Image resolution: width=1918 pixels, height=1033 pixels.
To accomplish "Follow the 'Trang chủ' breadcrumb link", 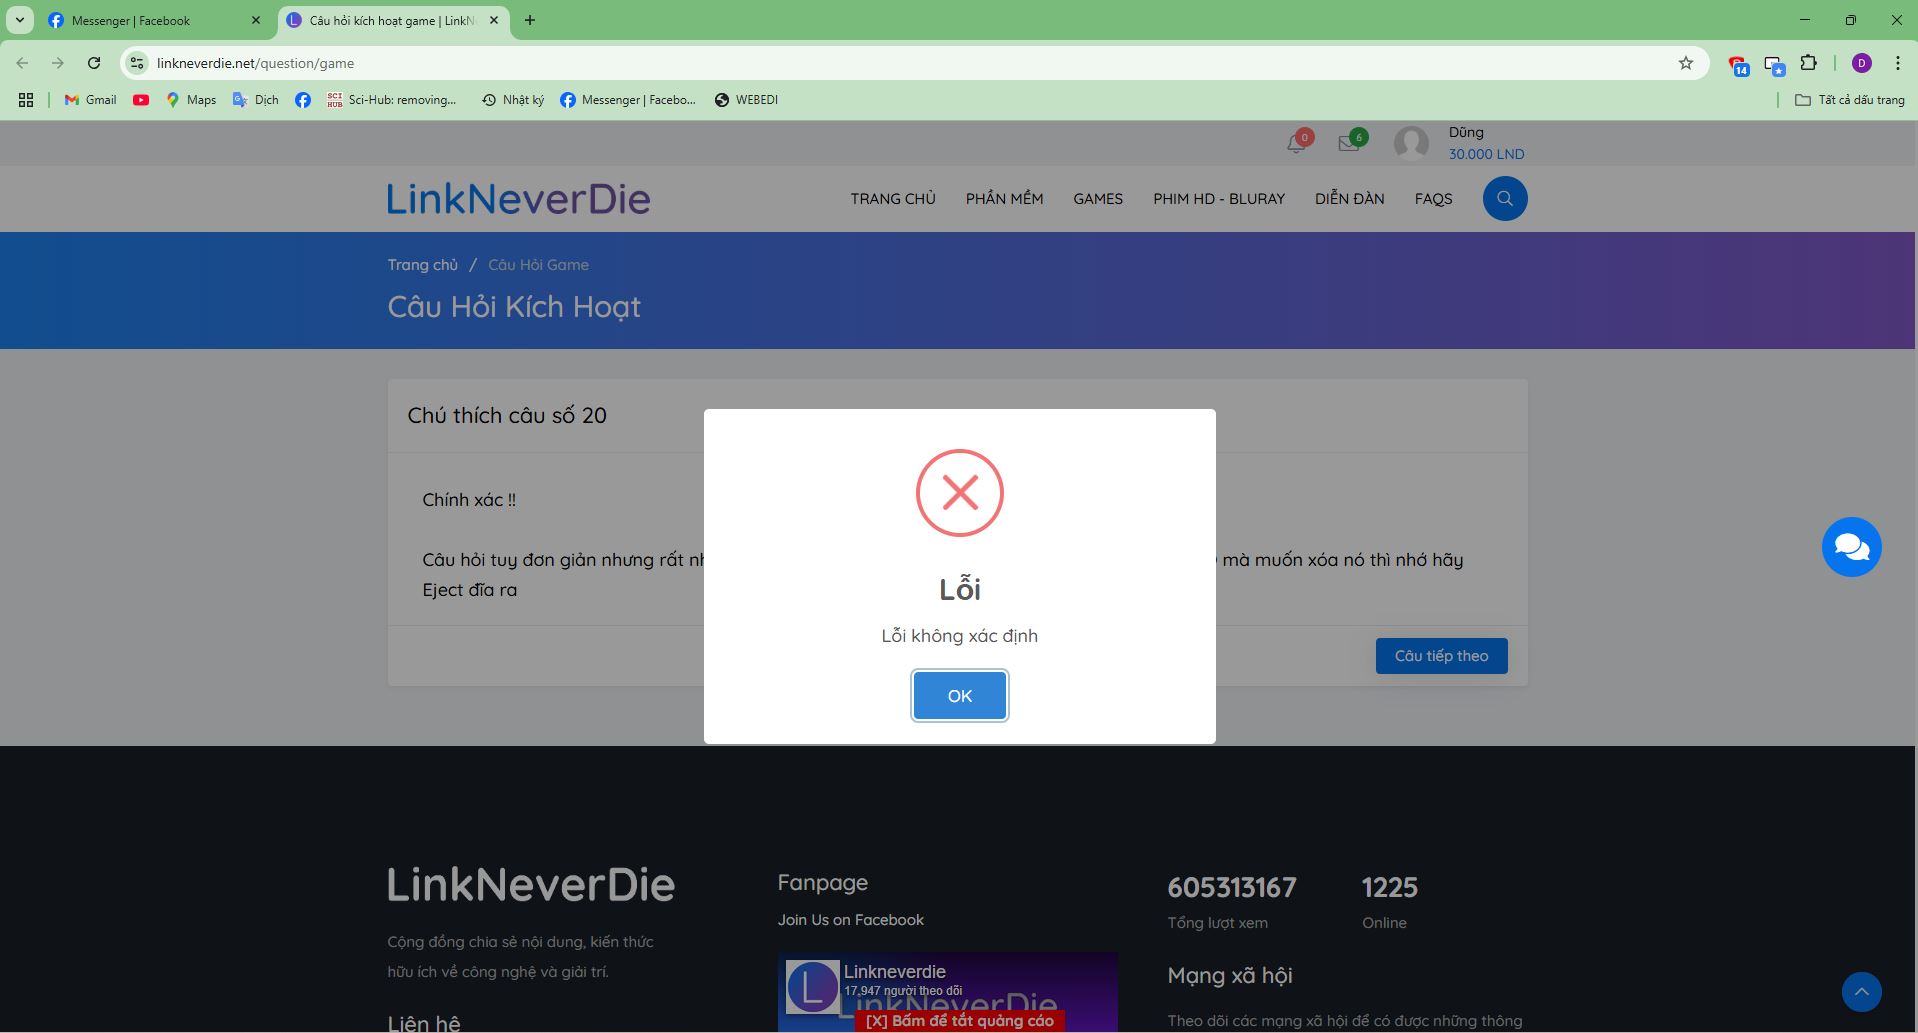I will point(422,265).
